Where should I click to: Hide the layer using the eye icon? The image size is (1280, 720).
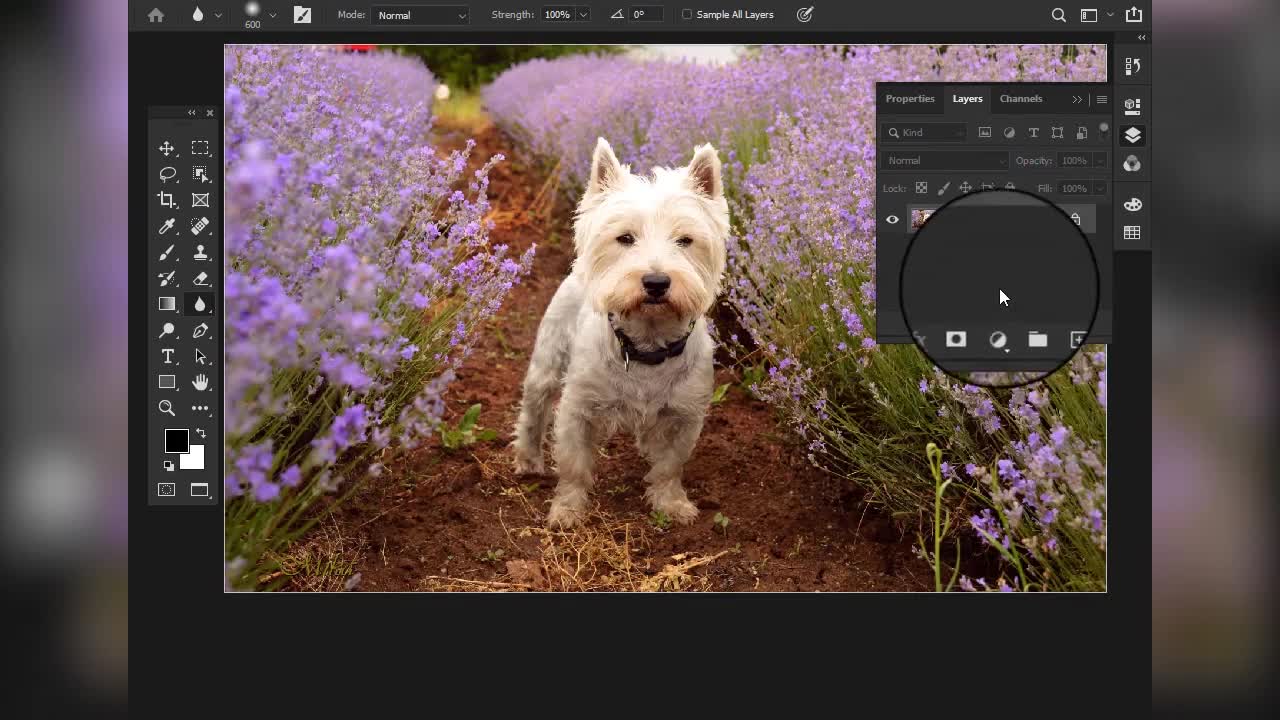click(892, 220)
